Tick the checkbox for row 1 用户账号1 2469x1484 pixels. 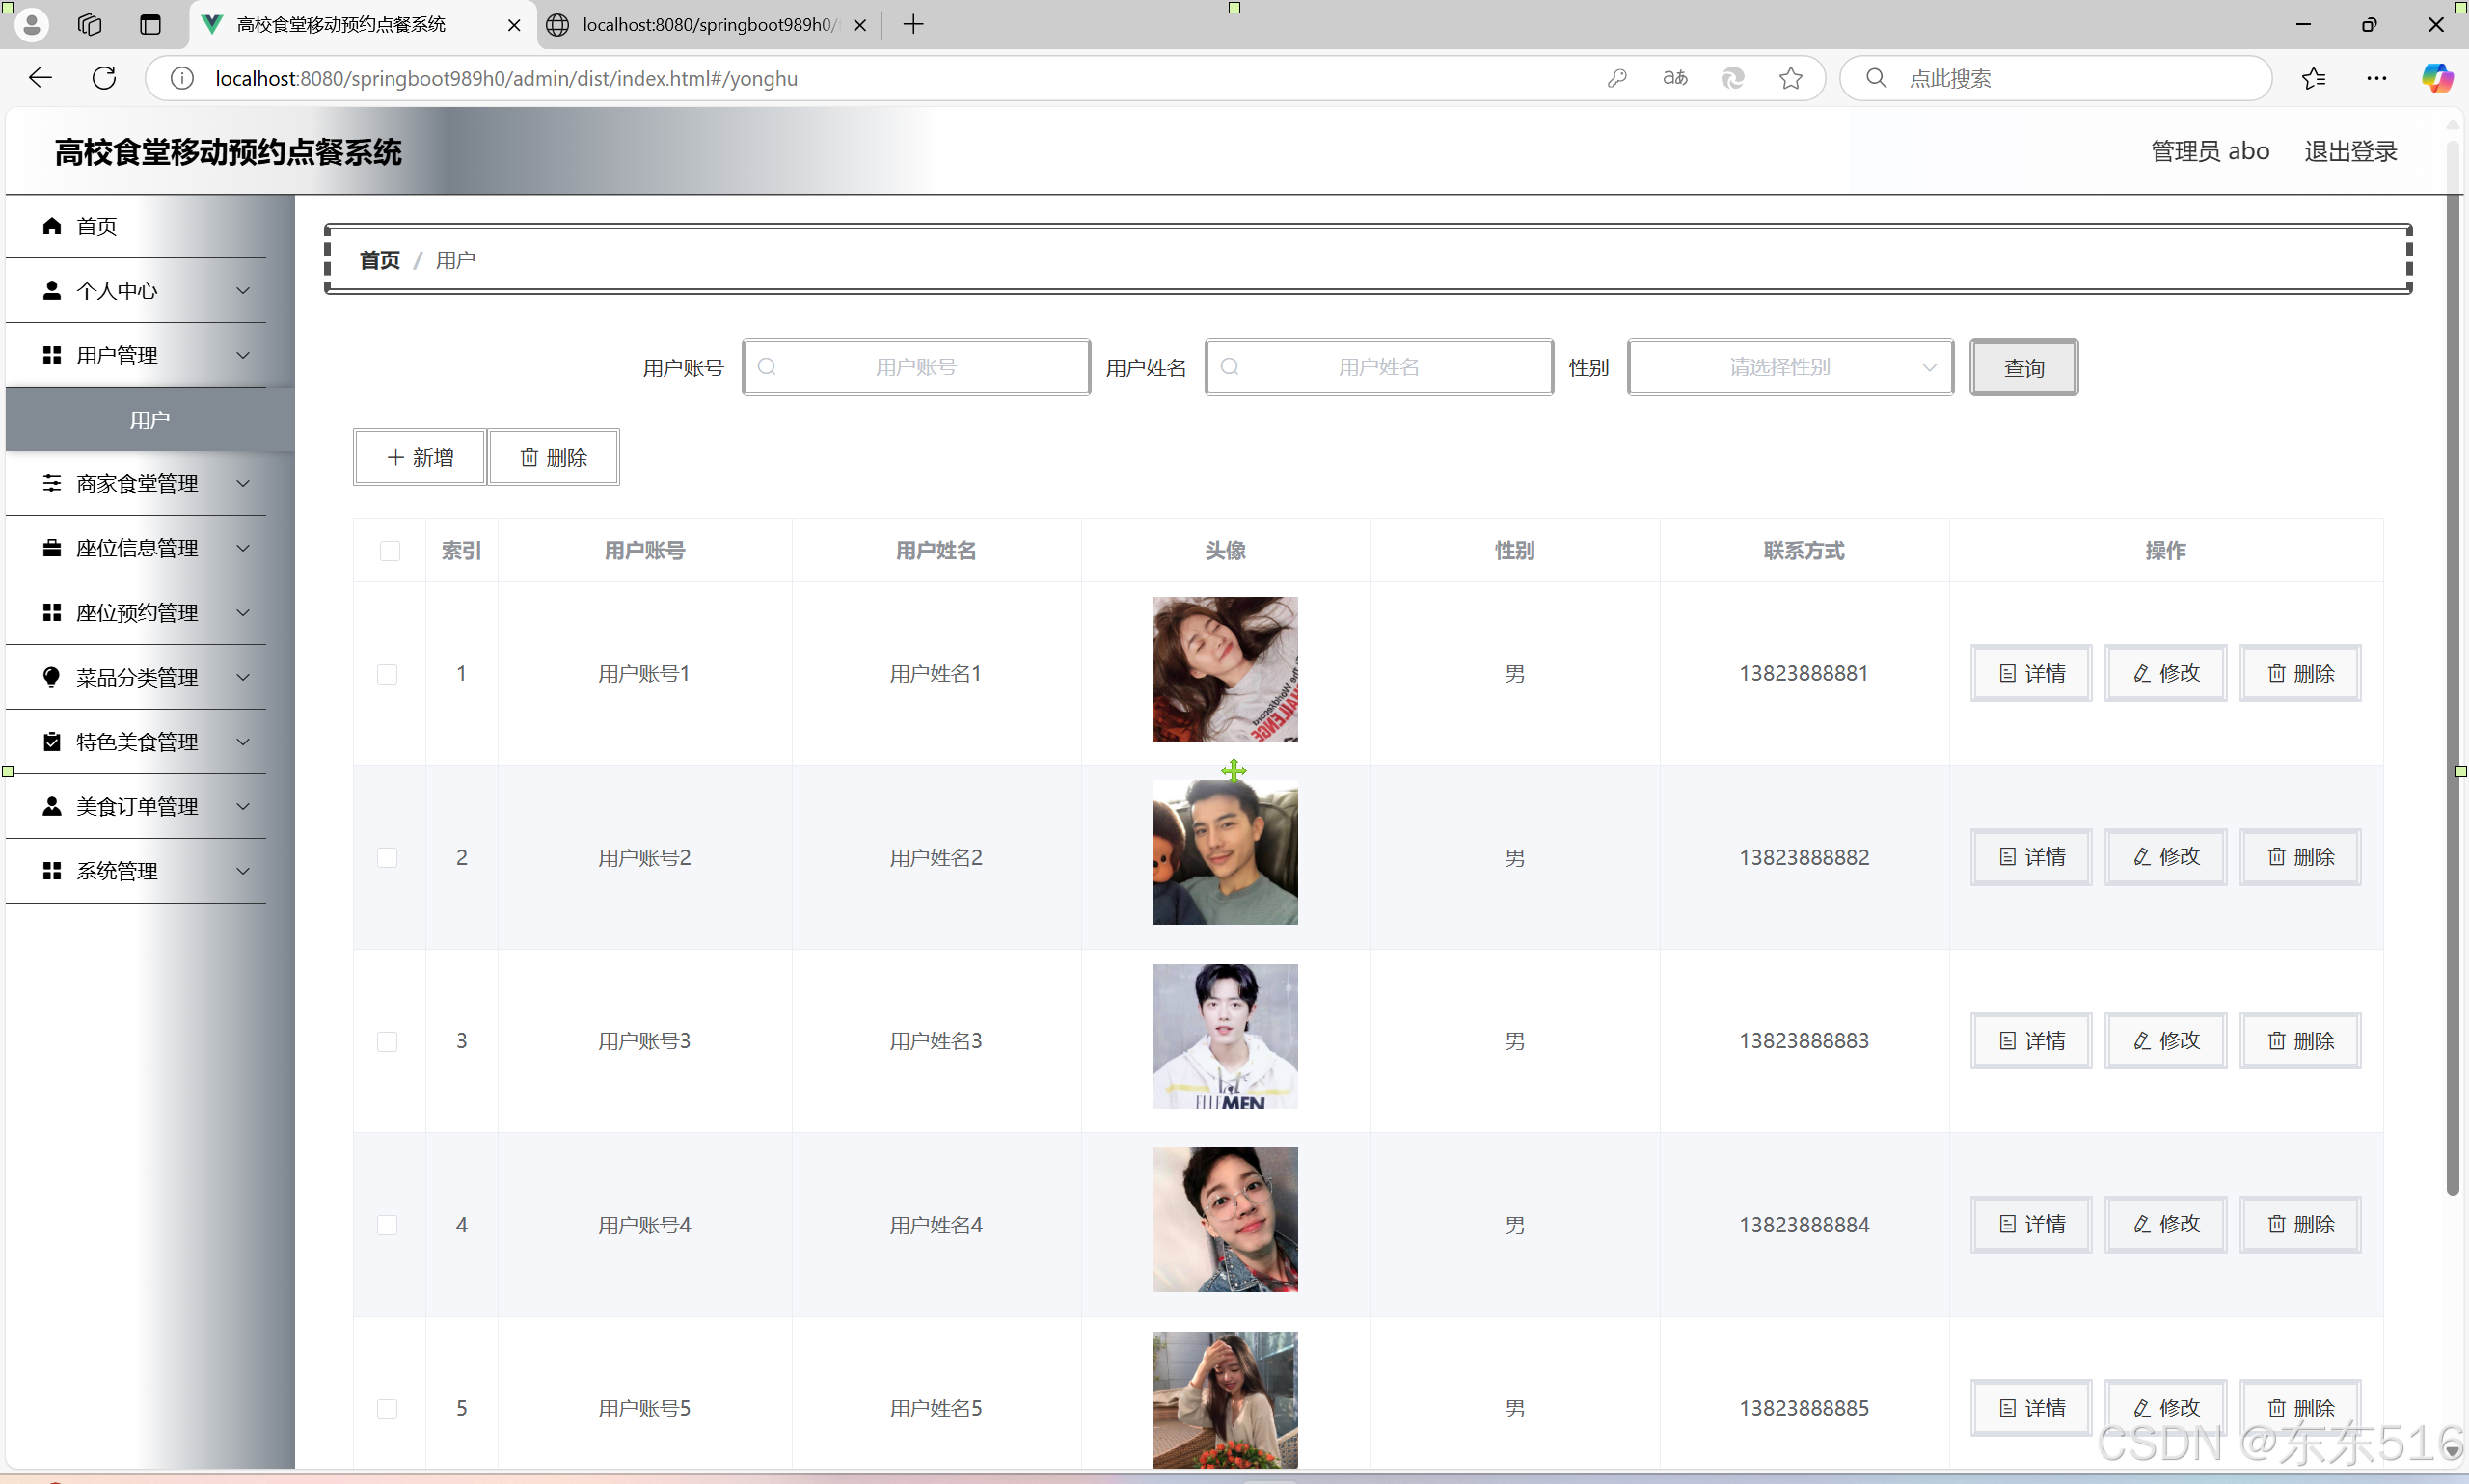pyautogui.click(x=388, y=674)
